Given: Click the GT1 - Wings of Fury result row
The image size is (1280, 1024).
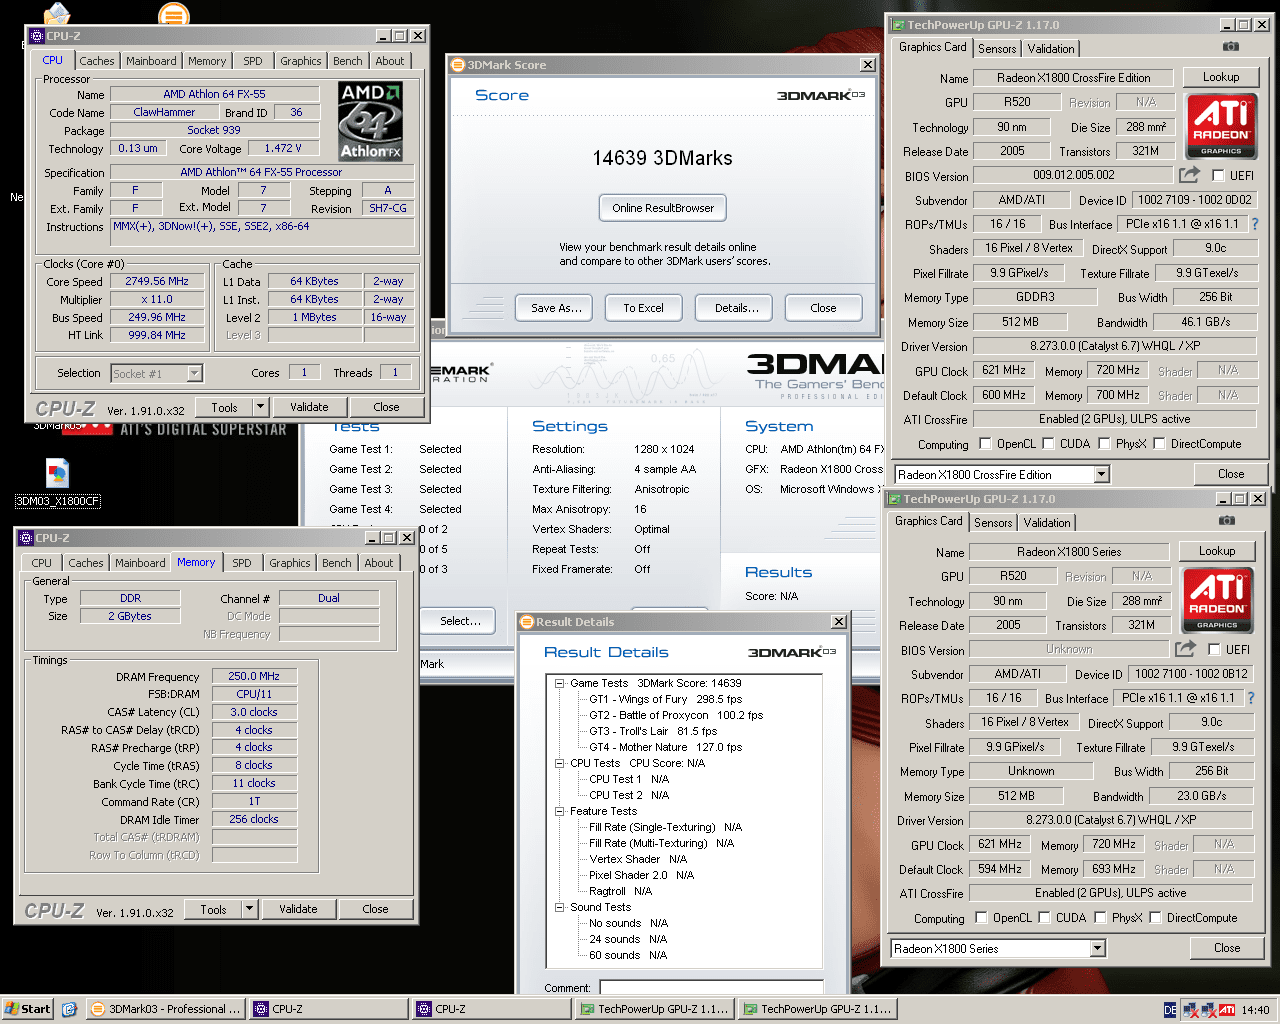Looking at the screenshot, I should pos(666,699).
